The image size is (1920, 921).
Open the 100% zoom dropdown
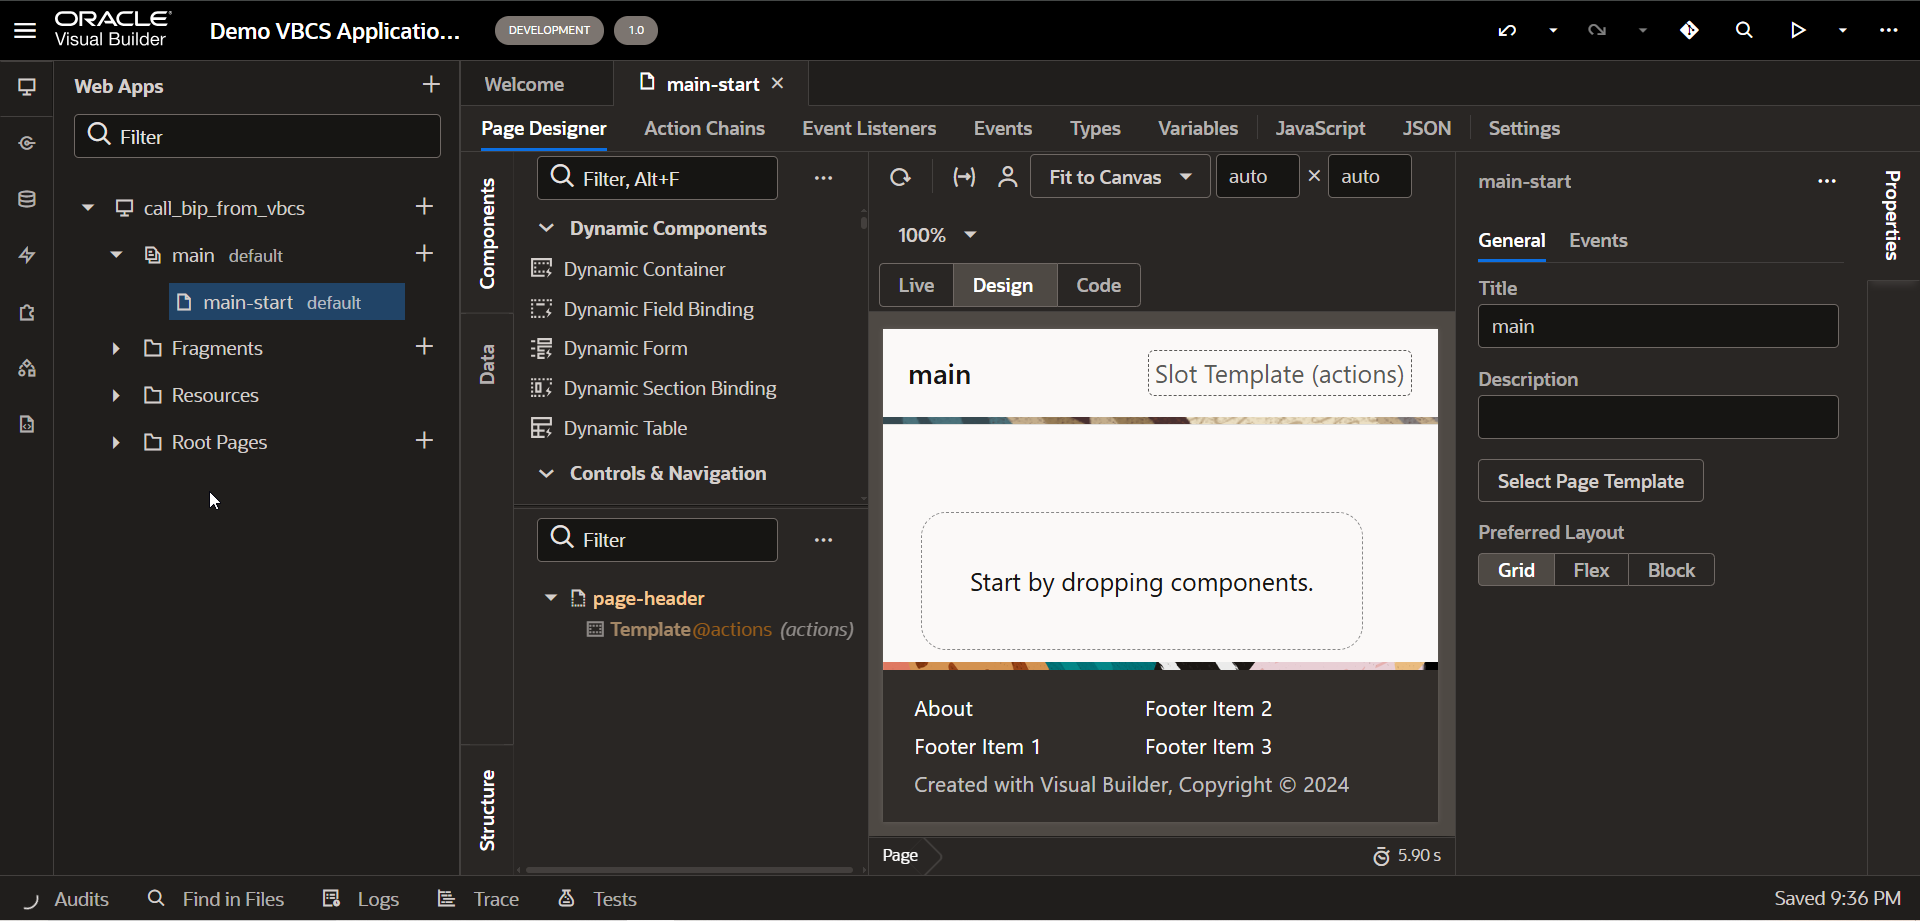pyautogui.click(x=937, y=235)
